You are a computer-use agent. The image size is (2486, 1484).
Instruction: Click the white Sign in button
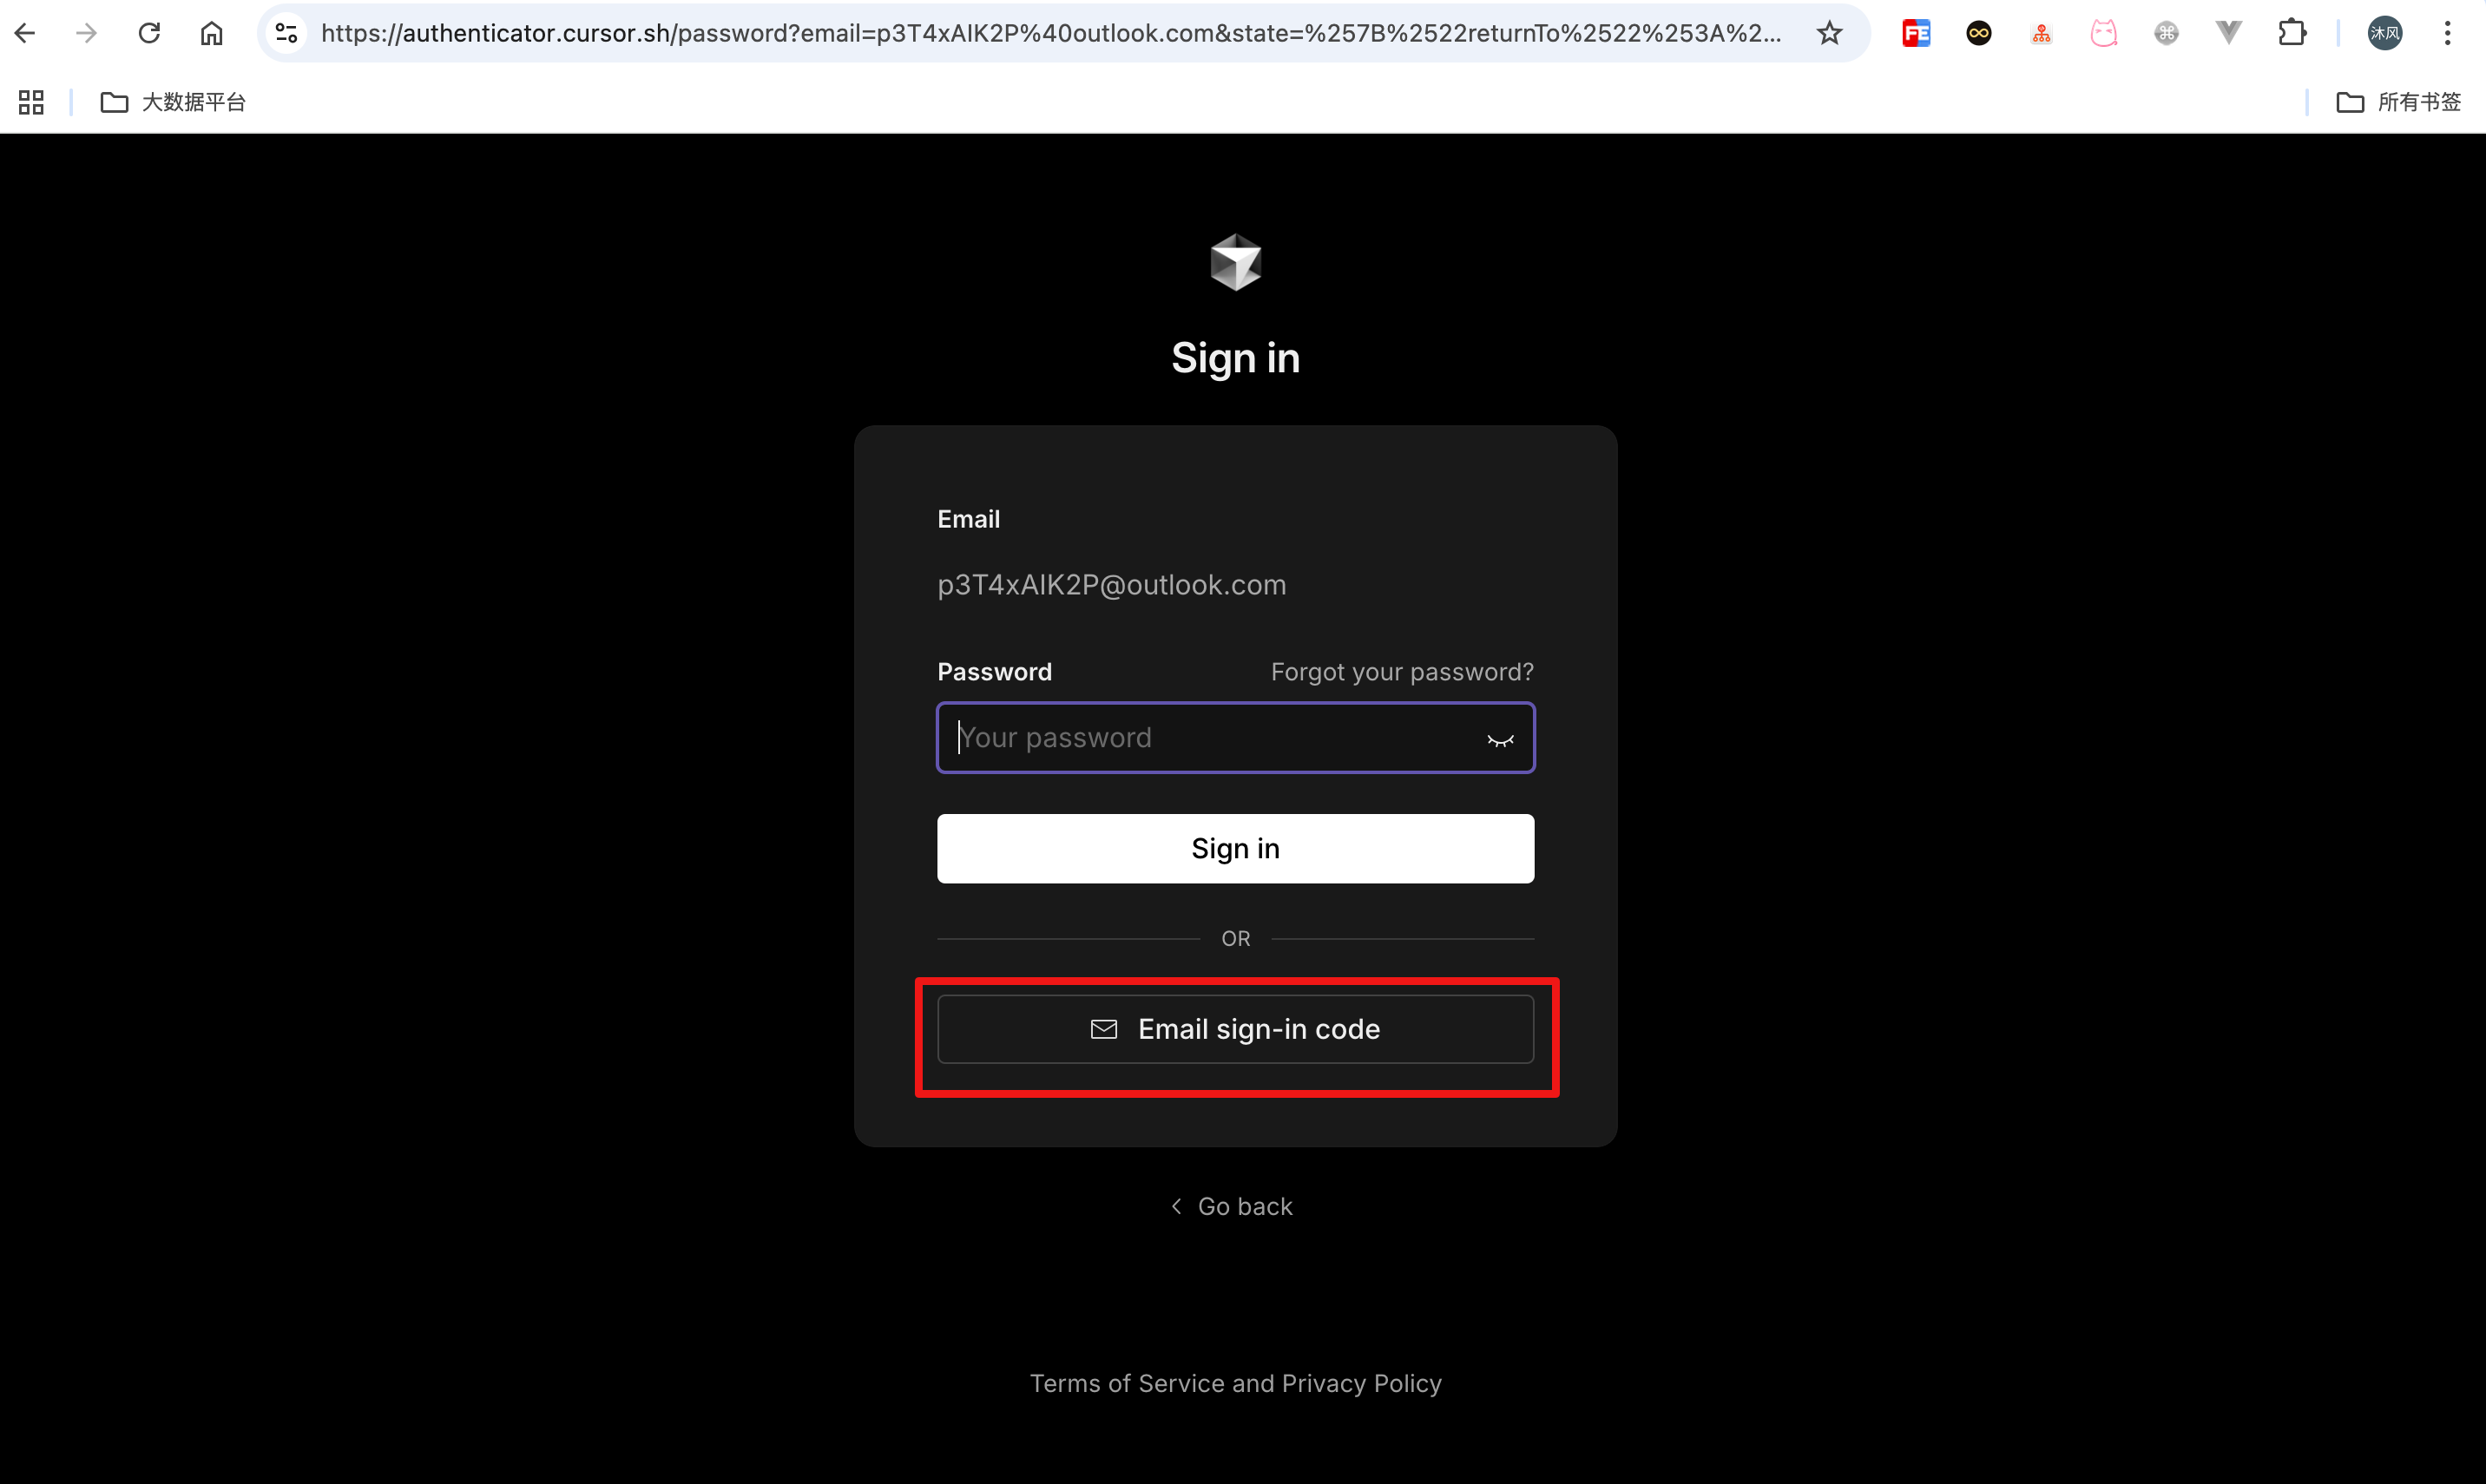point(1235,848)
